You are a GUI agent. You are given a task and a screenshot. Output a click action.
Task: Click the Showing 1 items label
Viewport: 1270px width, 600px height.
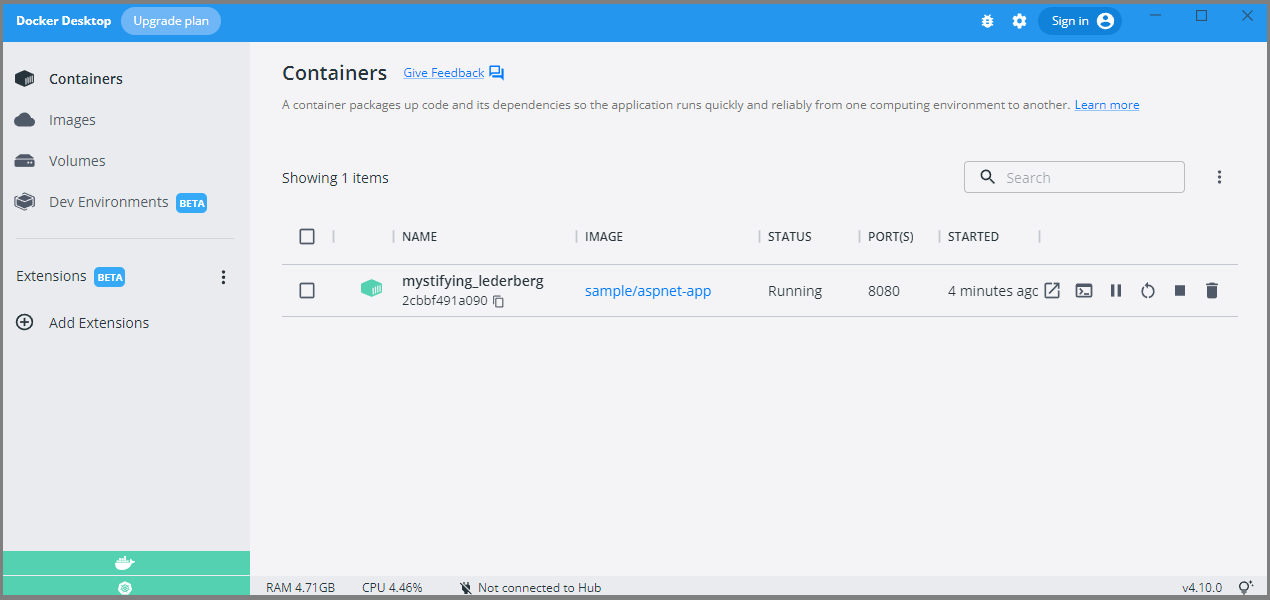tap(335, 178)
